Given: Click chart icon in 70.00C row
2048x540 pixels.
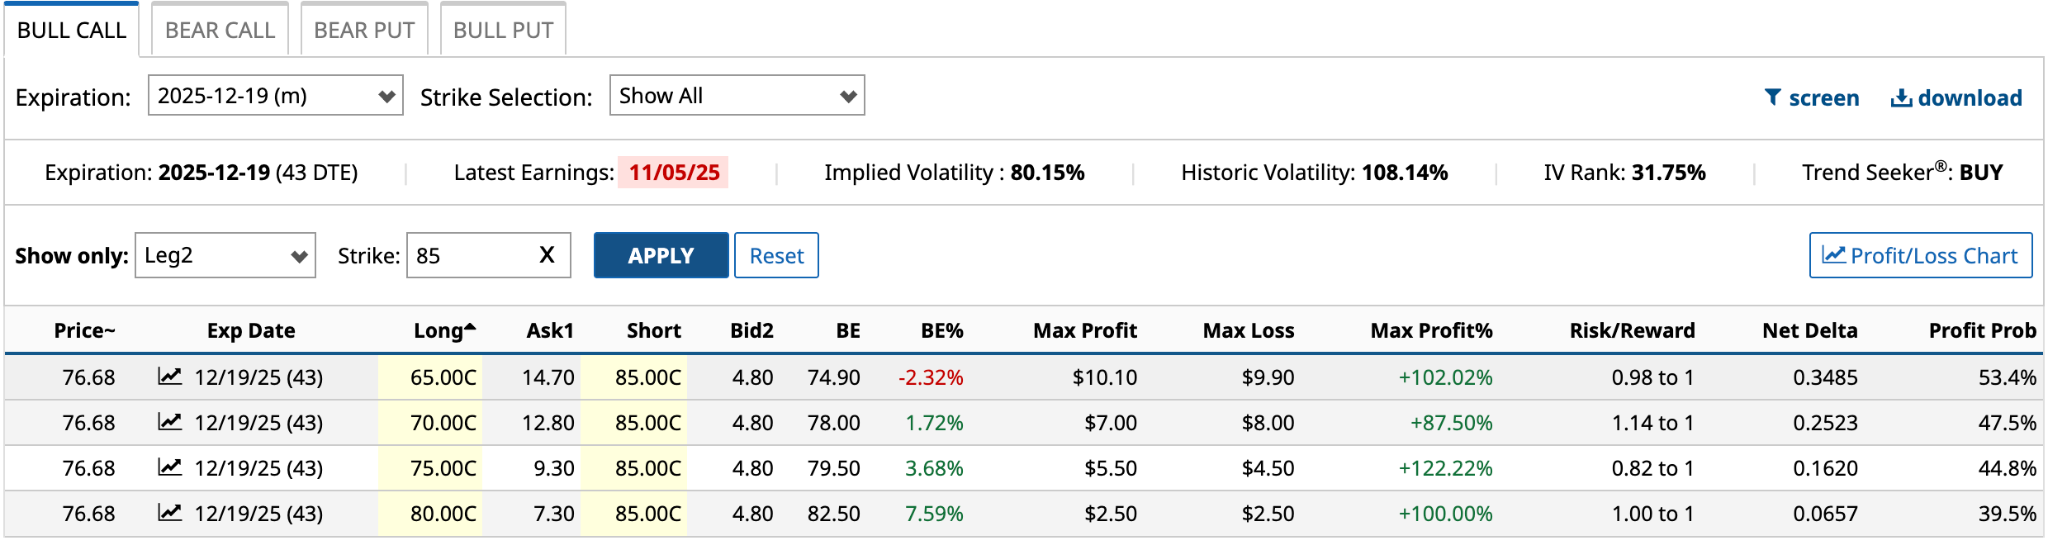Looking at the screenshot, I should (170, 422).
